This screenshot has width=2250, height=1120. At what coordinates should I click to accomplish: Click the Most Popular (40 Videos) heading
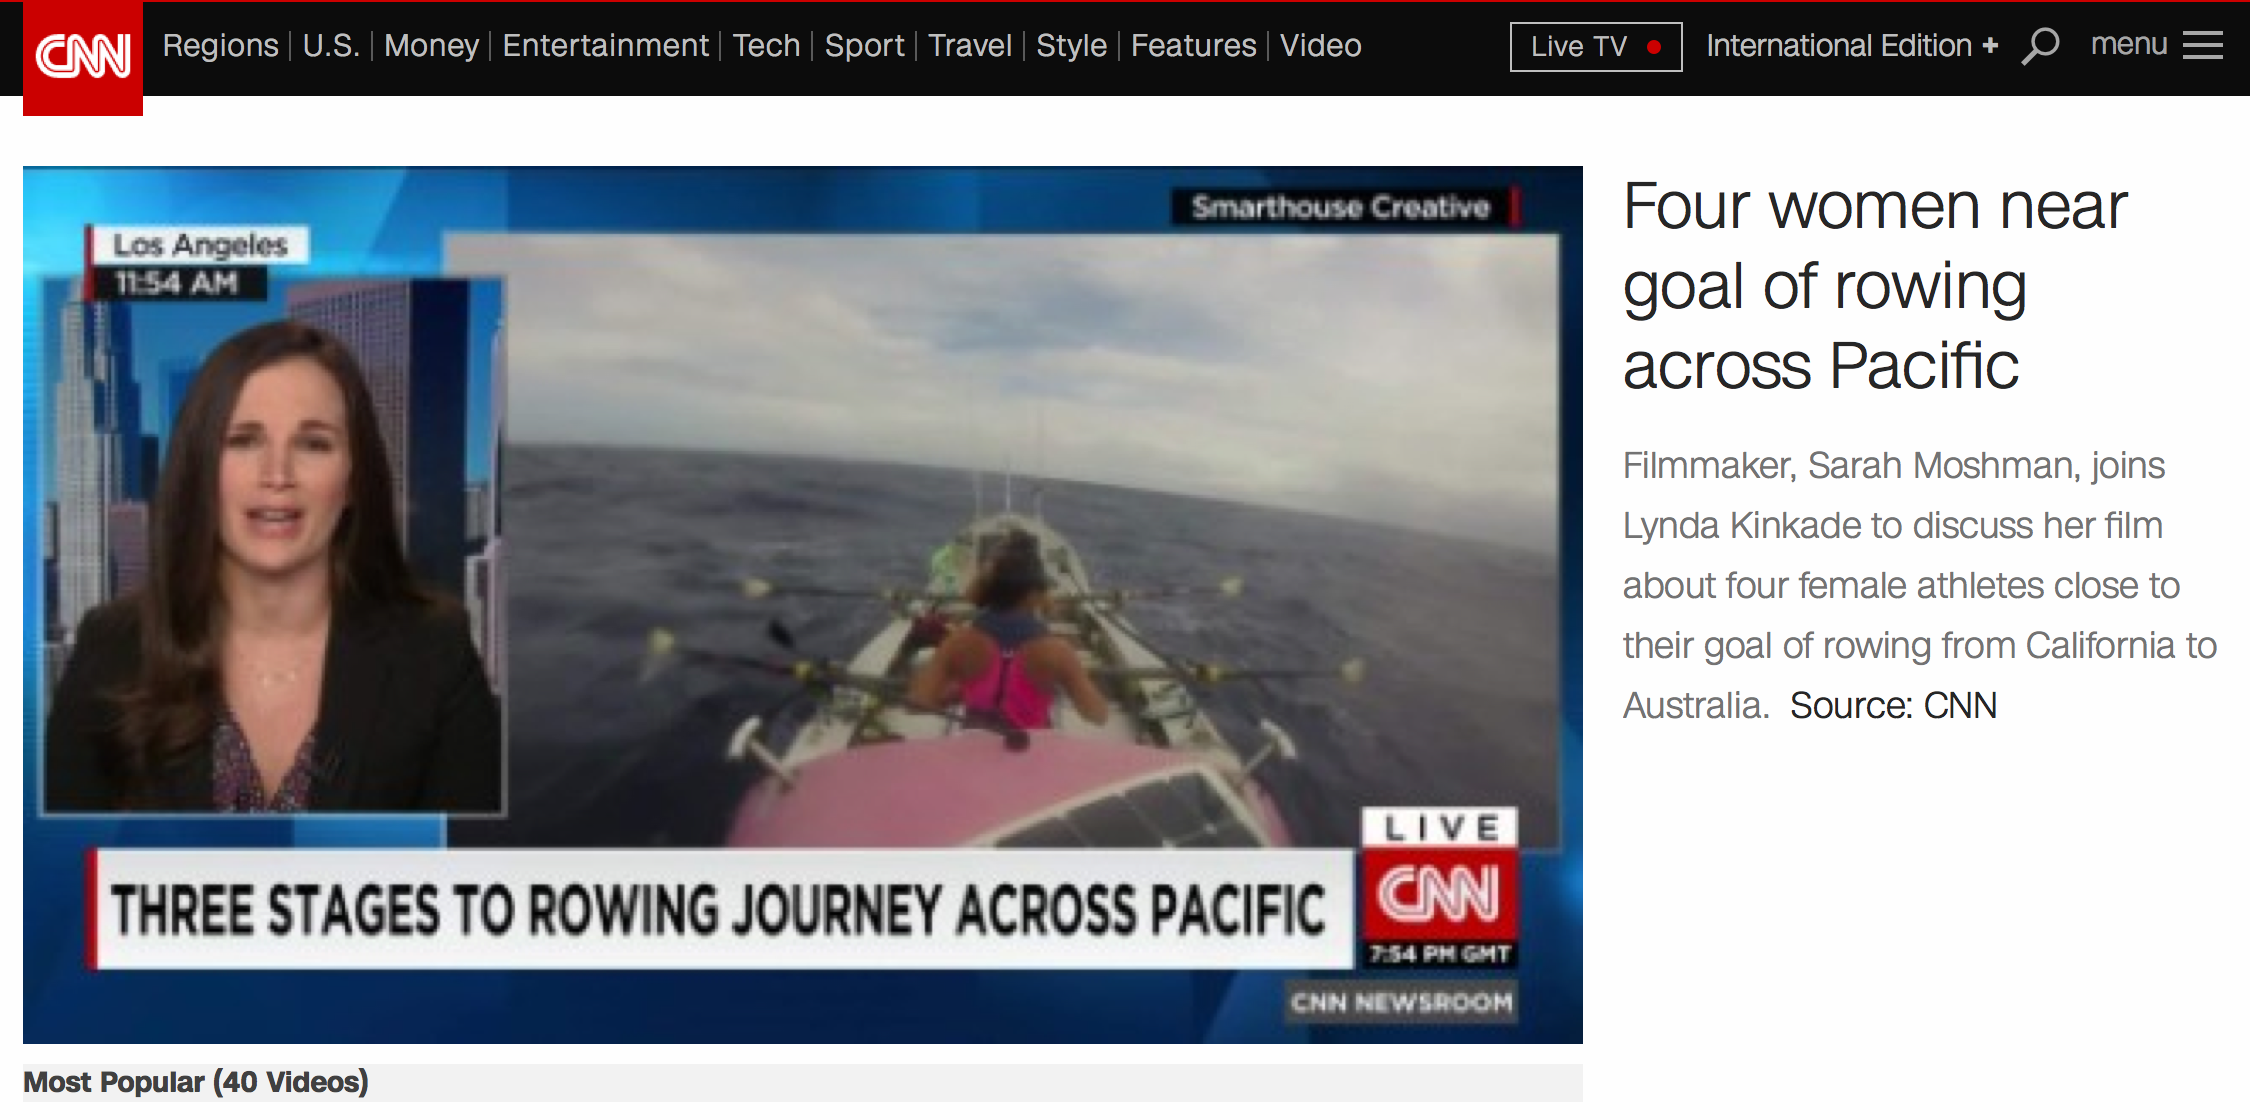tap(196, 1082)
